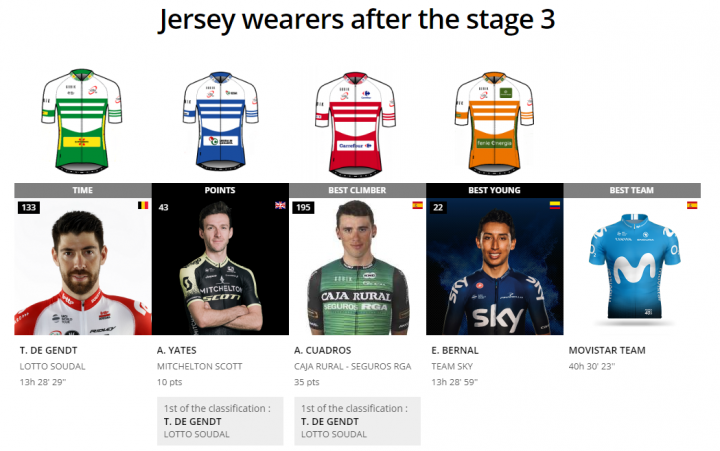Select the BEST TEAM header

coord(632,190)
